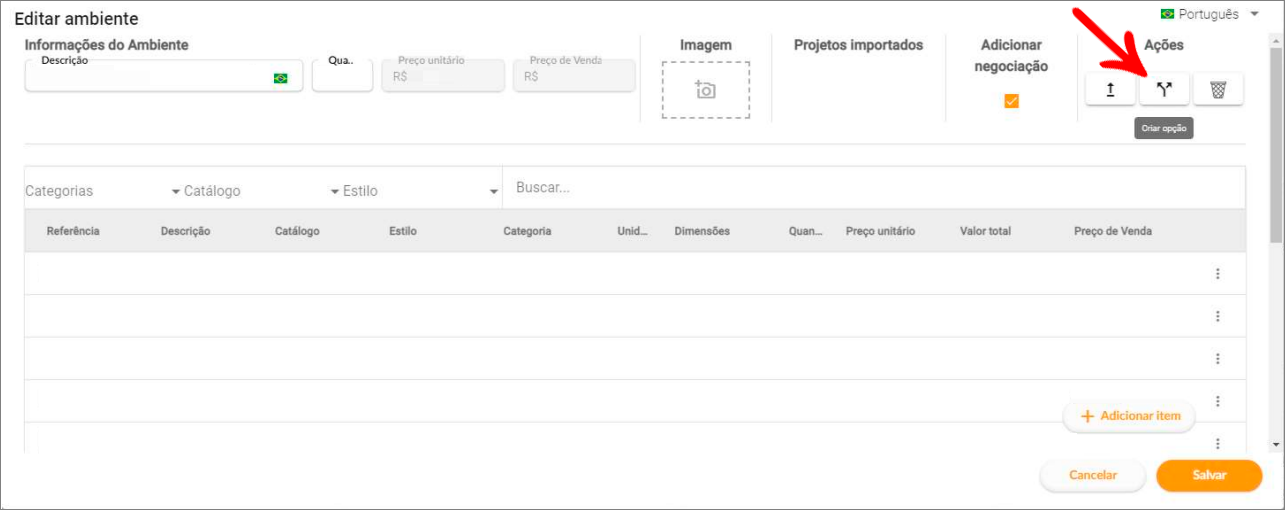
Task: Click the Preço unitário field
Action: tap(443, 75)
